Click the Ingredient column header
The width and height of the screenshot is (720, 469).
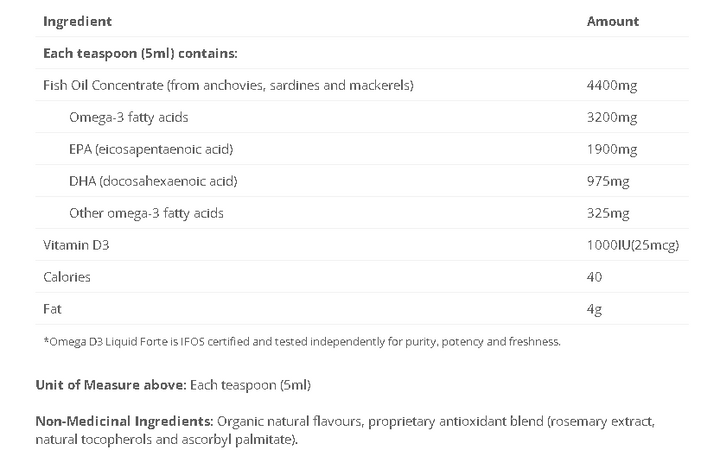tap(78, 21)
